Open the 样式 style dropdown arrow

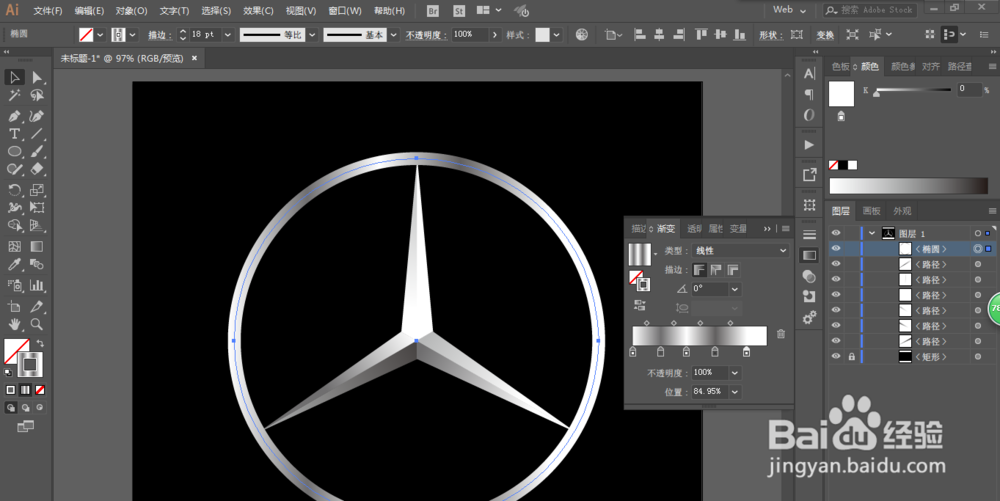click(557, 34)
